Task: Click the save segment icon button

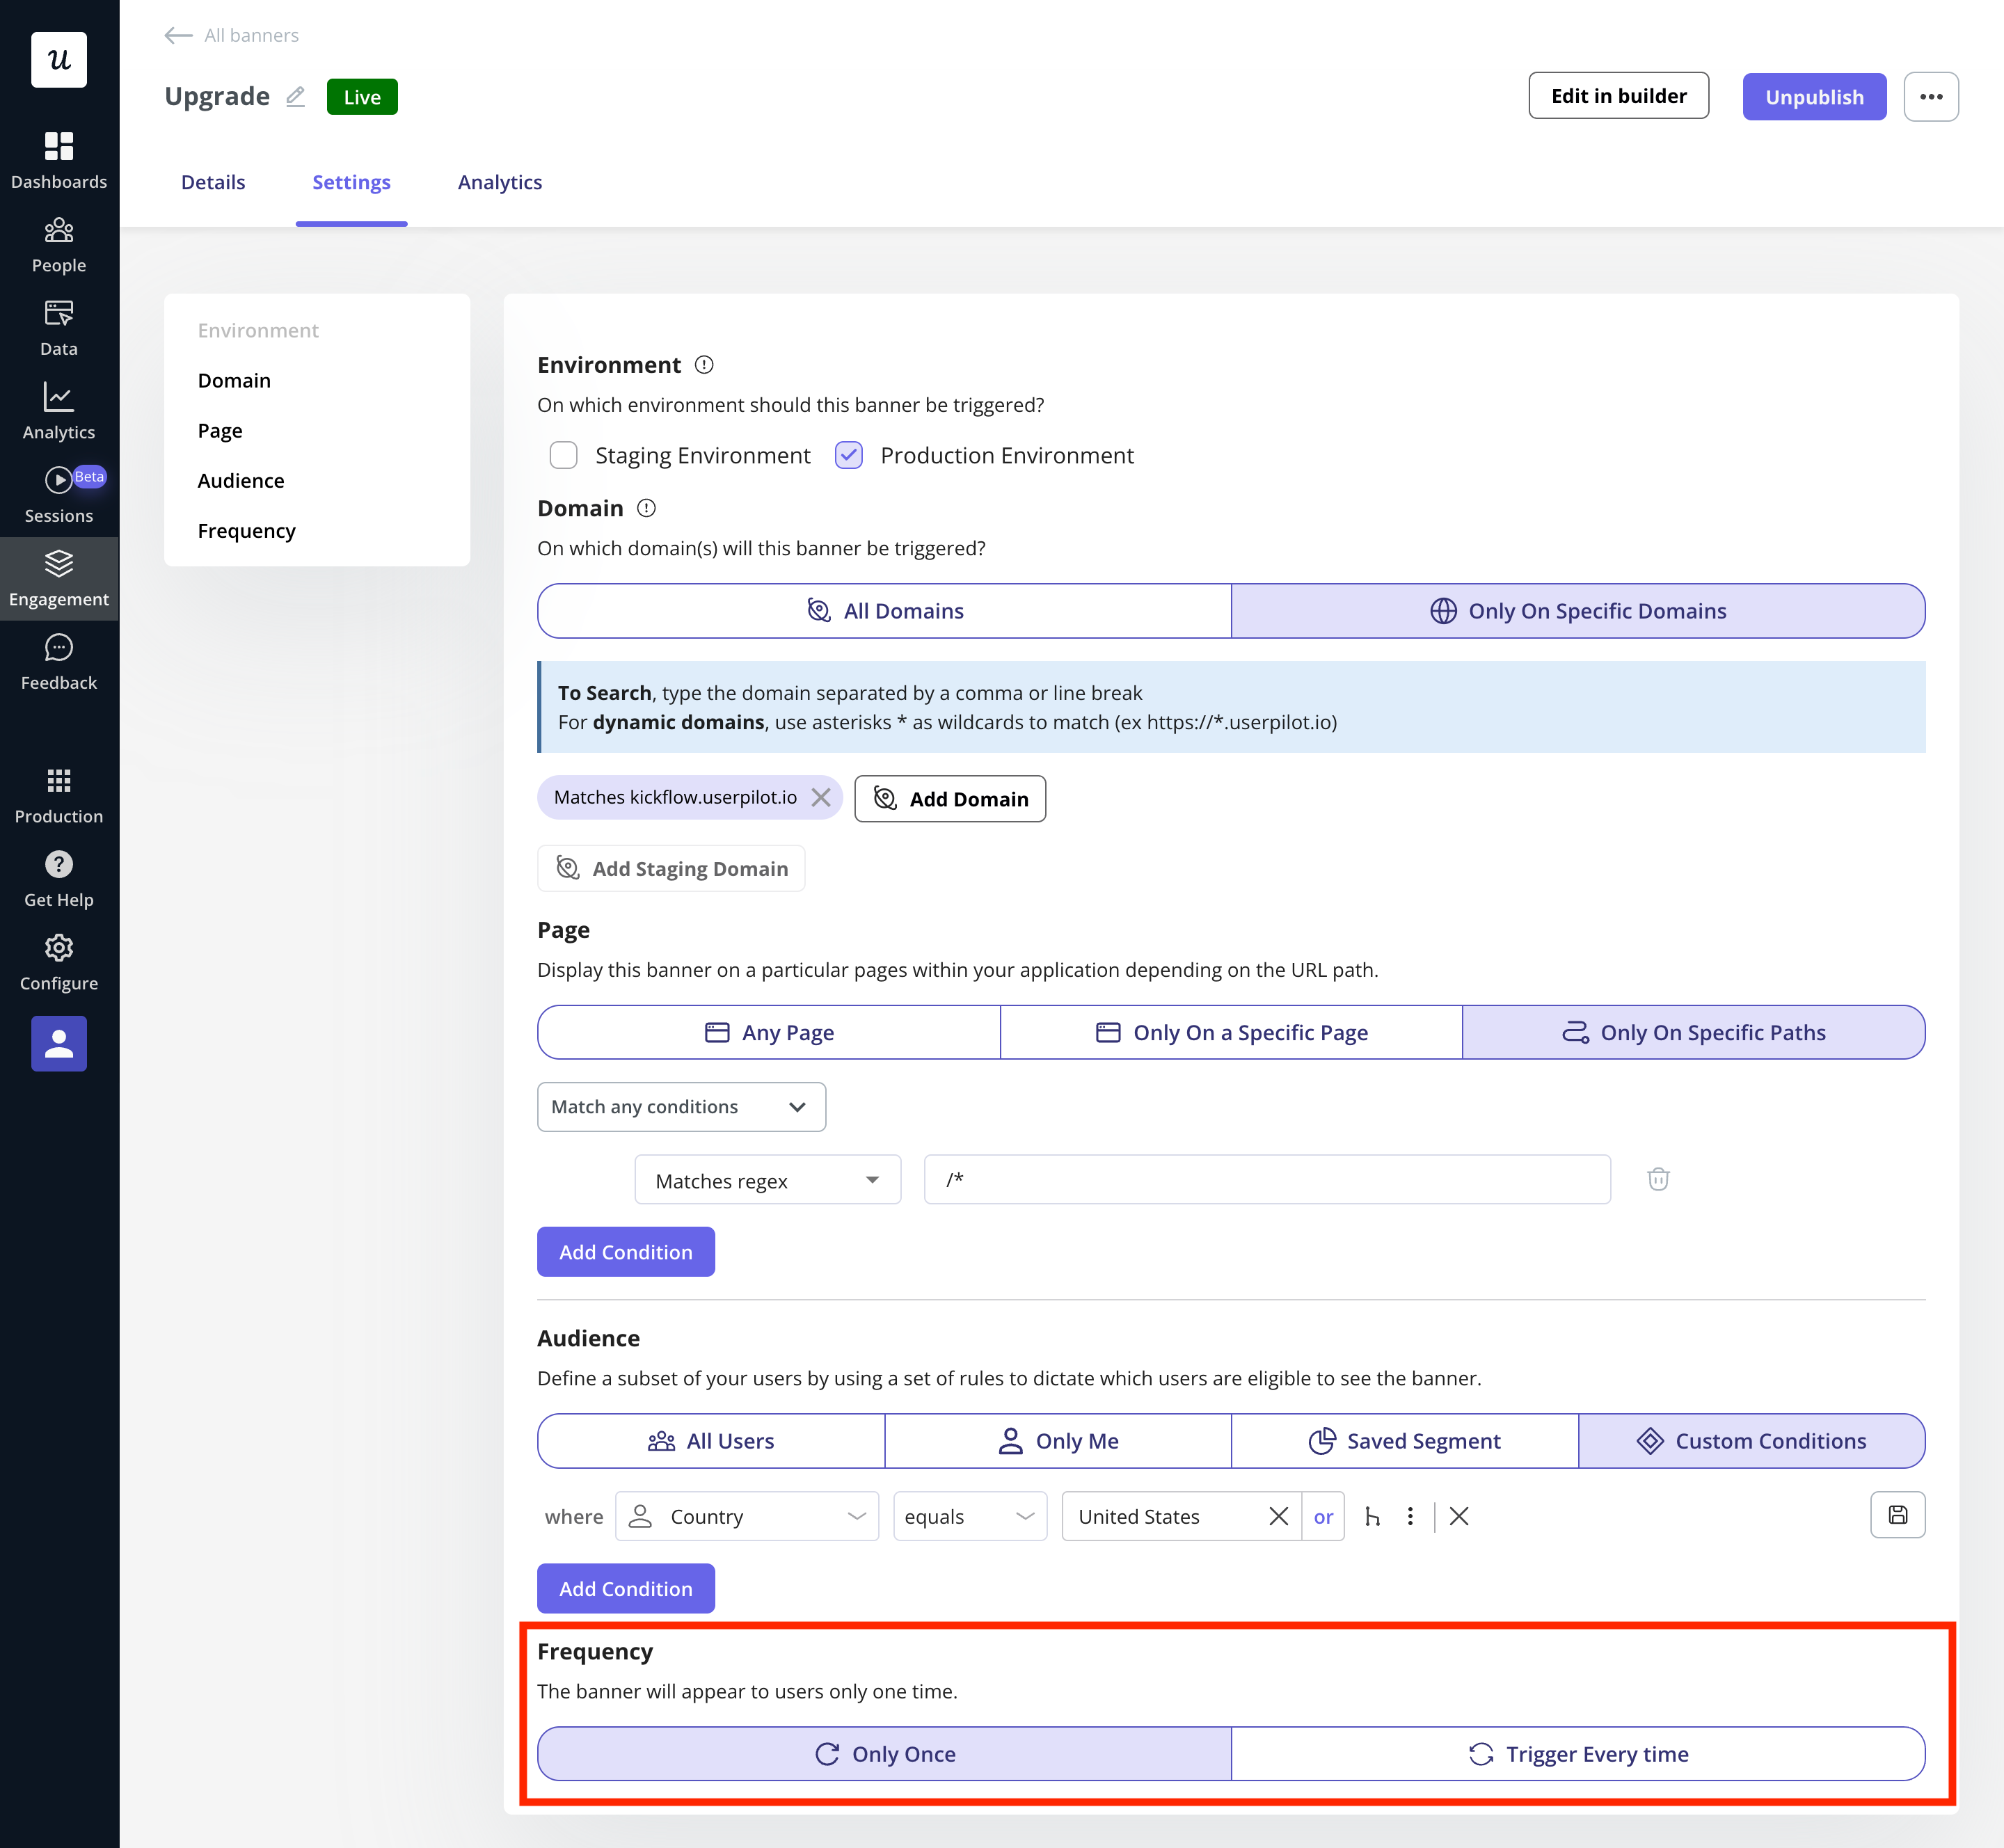Action: (1896, 1515)
